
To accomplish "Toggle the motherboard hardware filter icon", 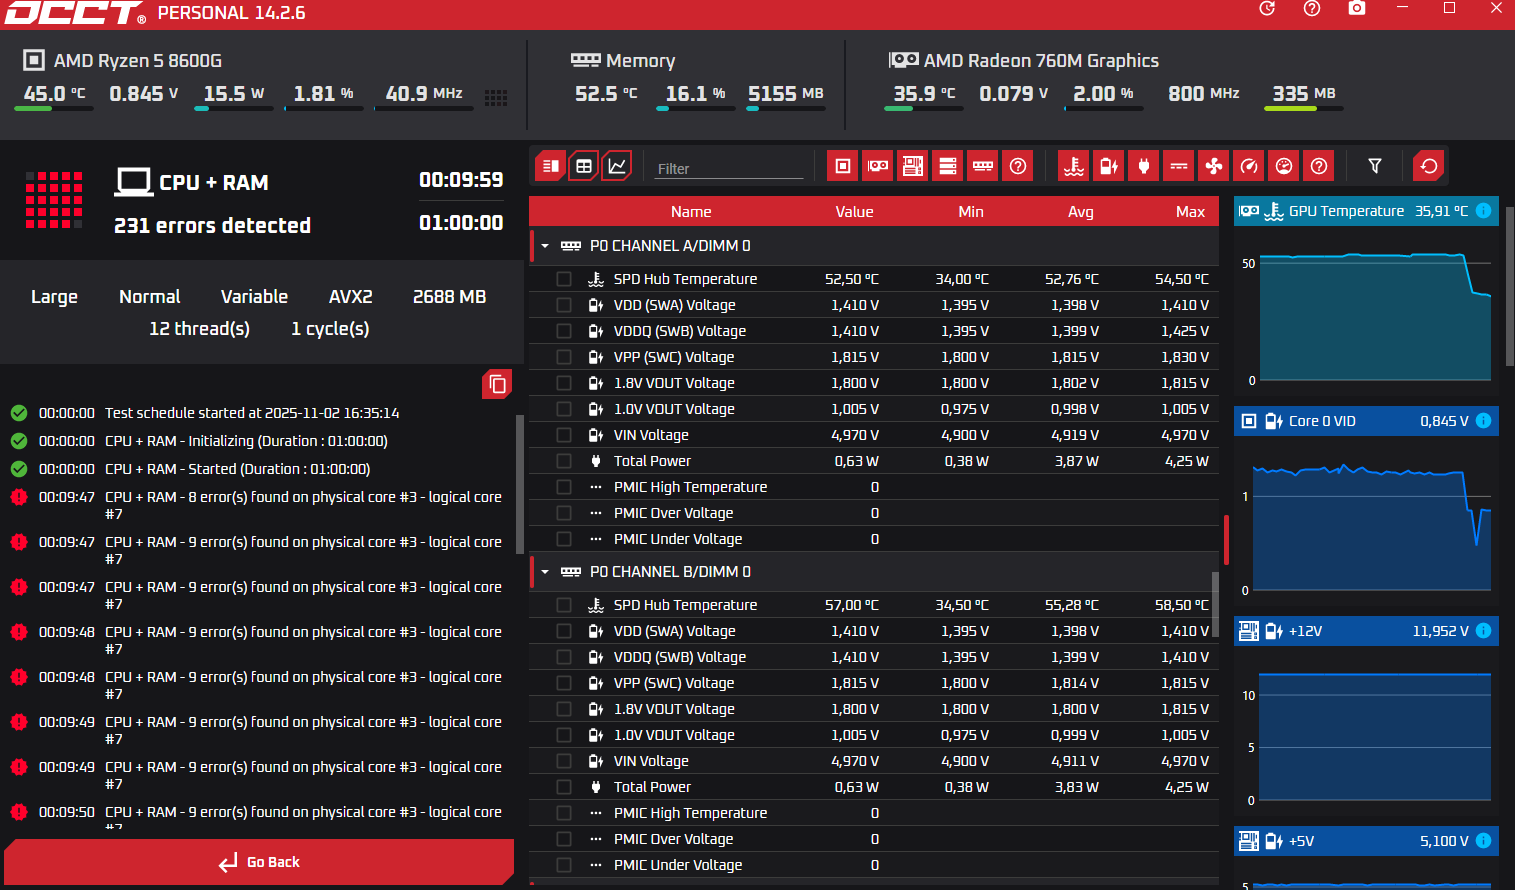I will pos(913,166).
